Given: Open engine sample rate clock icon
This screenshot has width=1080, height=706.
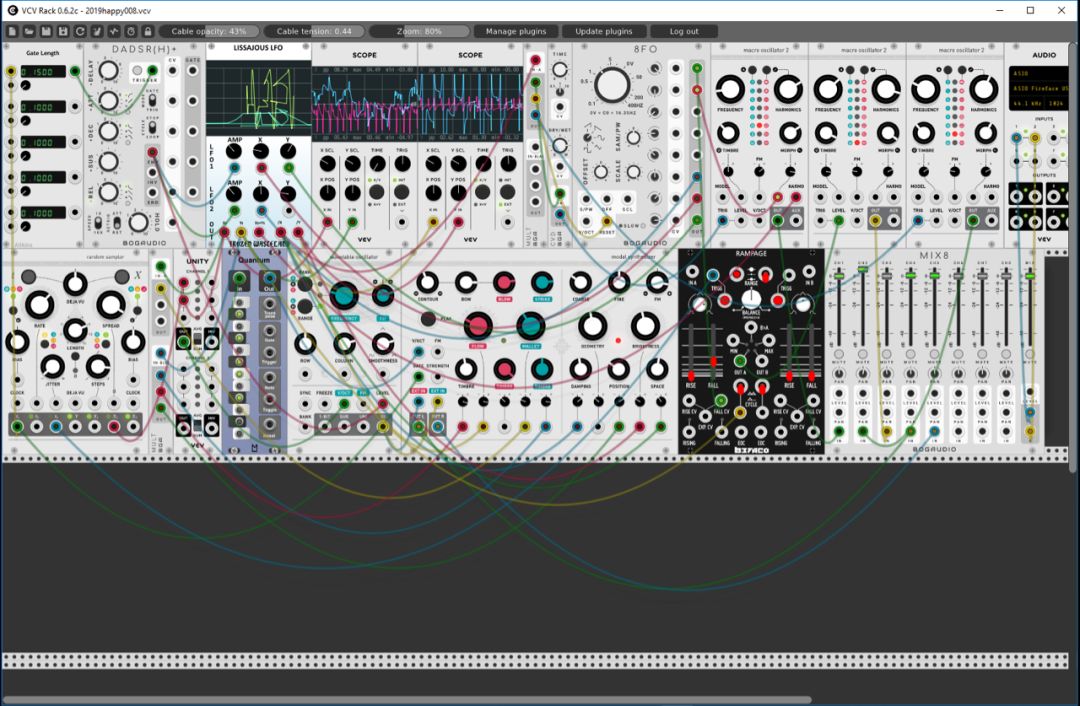Looking at the screenshot, I should pos(131,31).
